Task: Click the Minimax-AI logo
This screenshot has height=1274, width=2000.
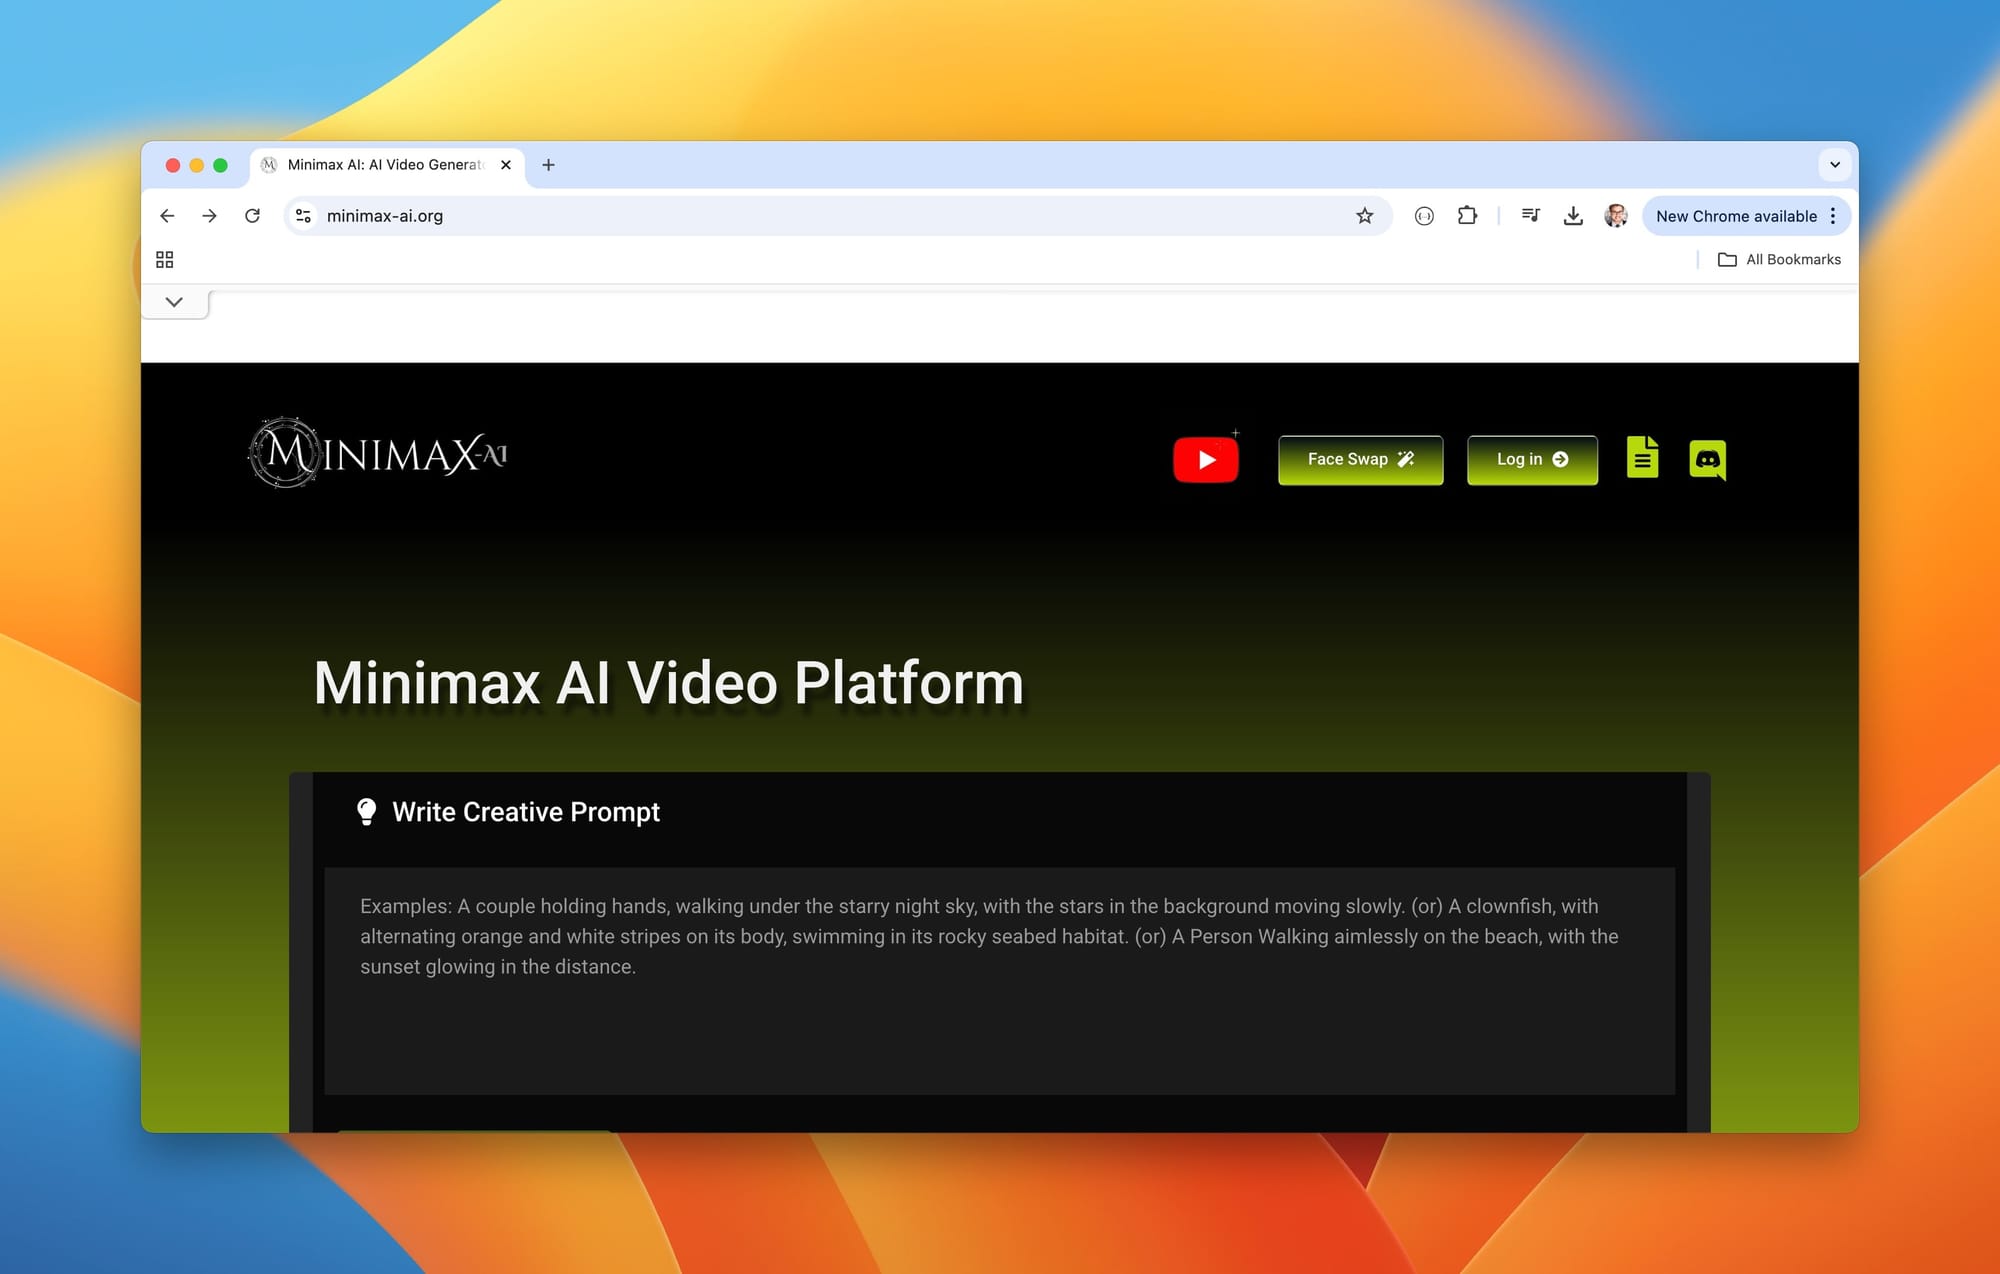Action: (x=378, y=454)
